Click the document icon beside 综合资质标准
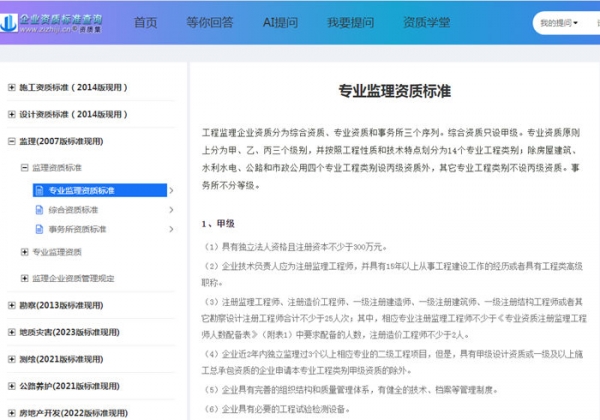The image size is (600, 420). (39, 210)
